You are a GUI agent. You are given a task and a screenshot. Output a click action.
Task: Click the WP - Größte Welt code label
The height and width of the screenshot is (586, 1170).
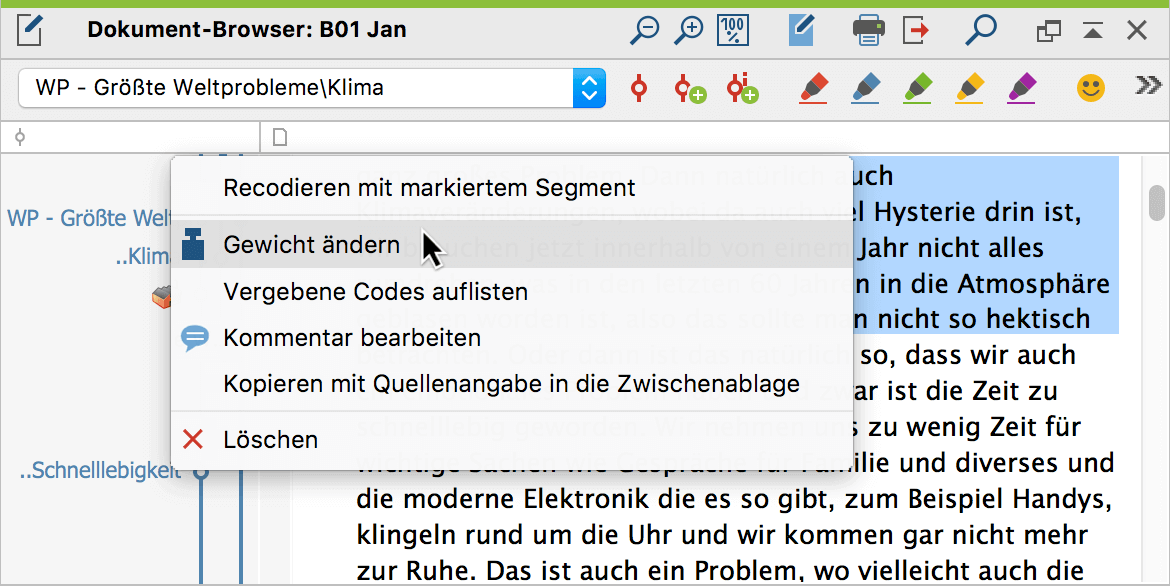coord(89,219)
